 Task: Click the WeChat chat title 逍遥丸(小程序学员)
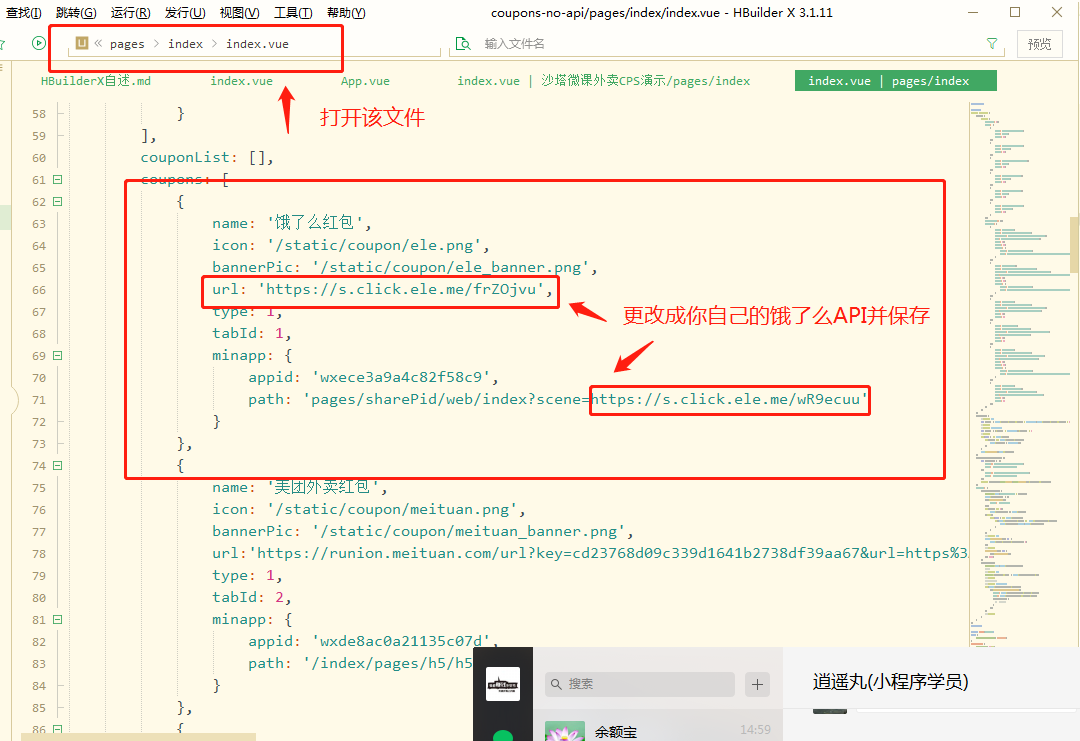(x=890, y=682)
